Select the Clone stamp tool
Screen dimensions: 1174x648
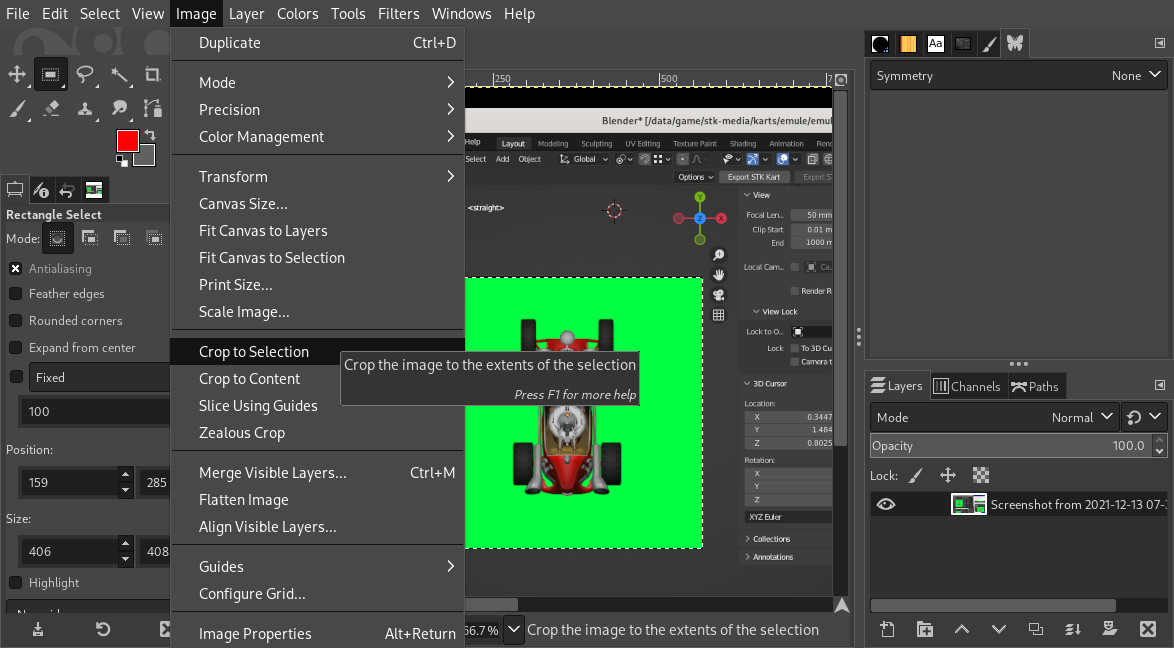[85, 109]
